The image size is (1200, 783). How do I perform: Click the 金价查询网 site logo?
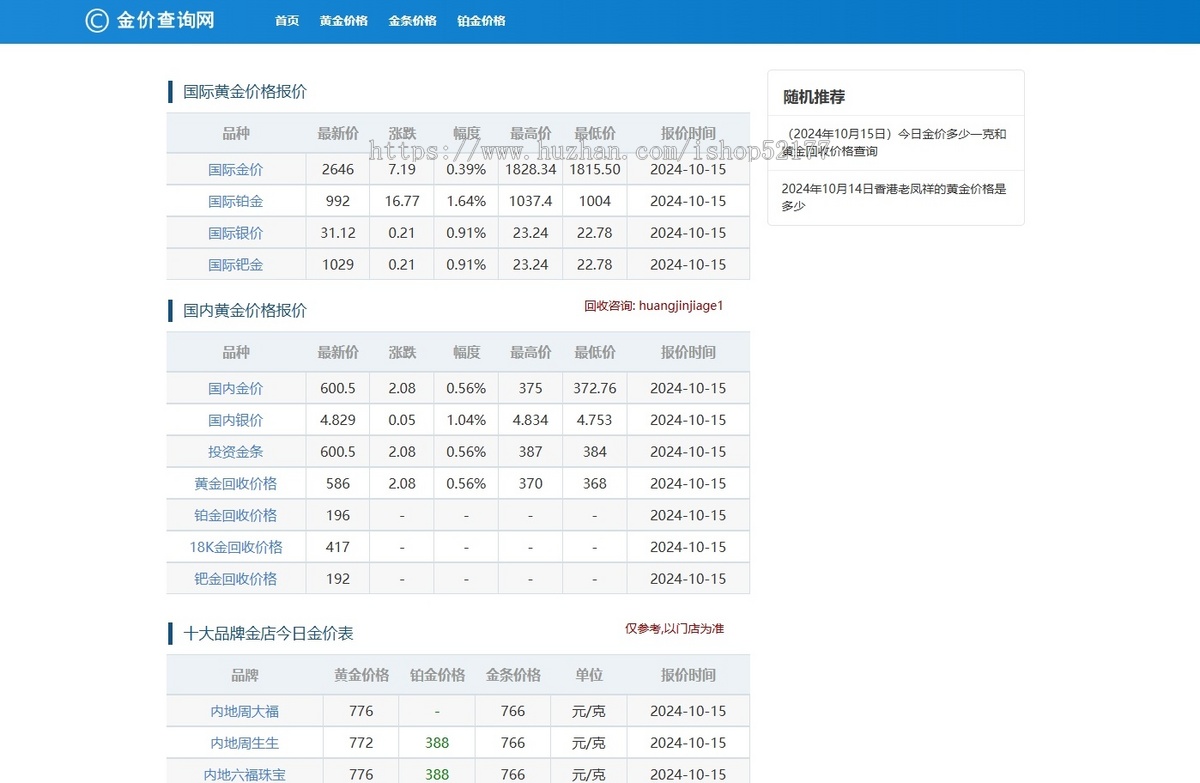150,20
